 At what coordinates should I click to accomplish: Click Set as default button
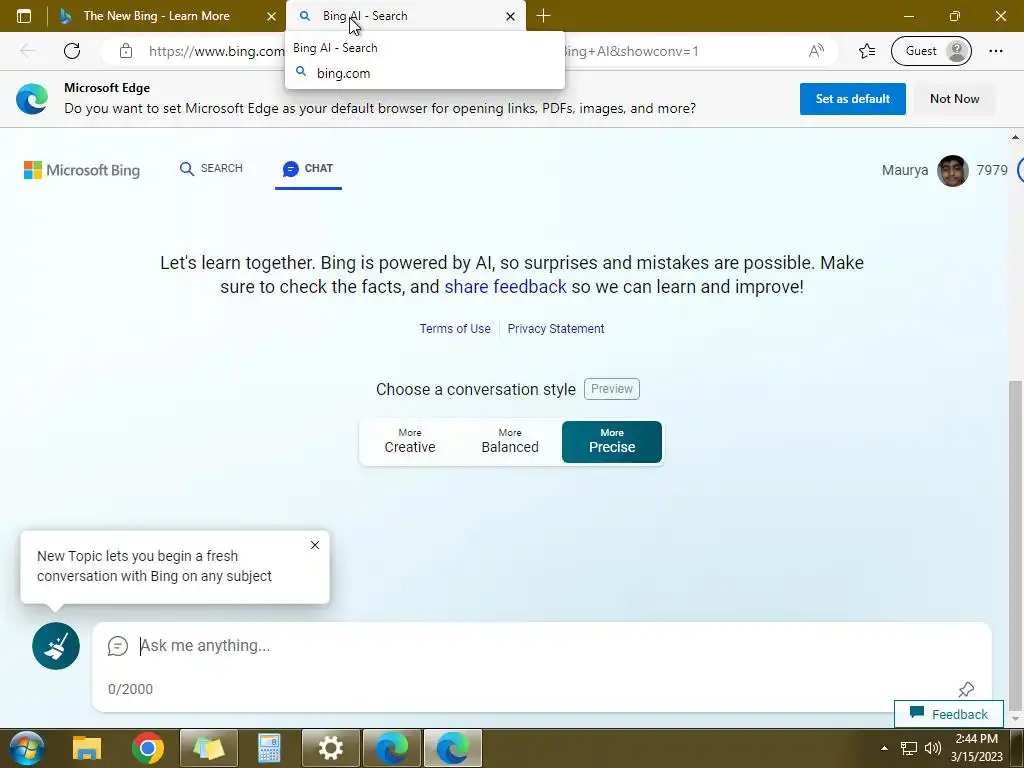[x=852, y=99]
